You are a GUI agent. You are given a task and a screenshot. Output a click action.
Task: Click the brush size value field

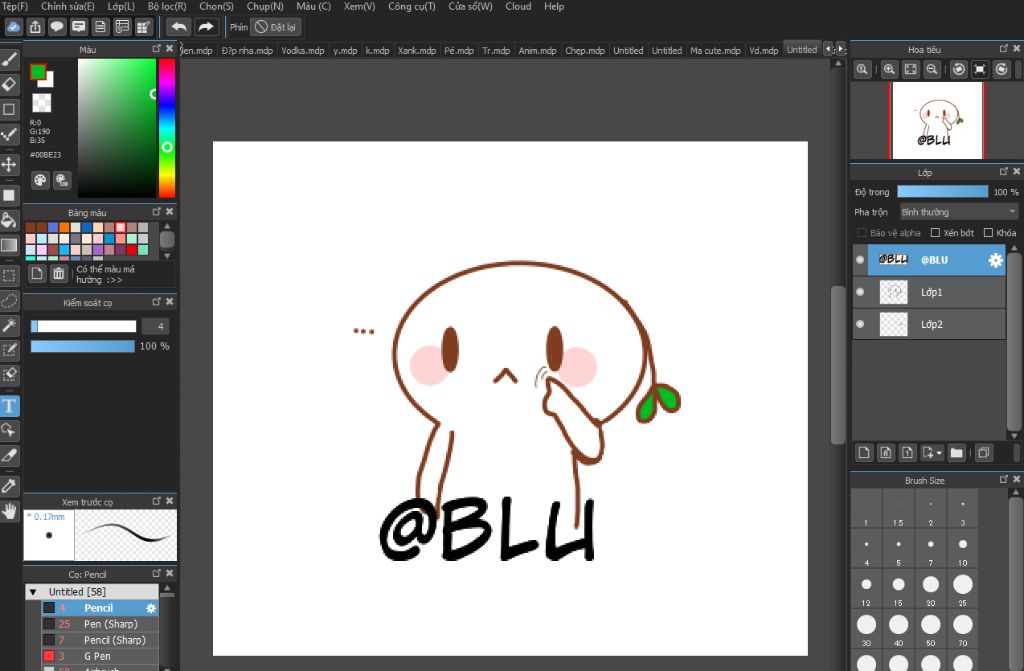[155, 326]
